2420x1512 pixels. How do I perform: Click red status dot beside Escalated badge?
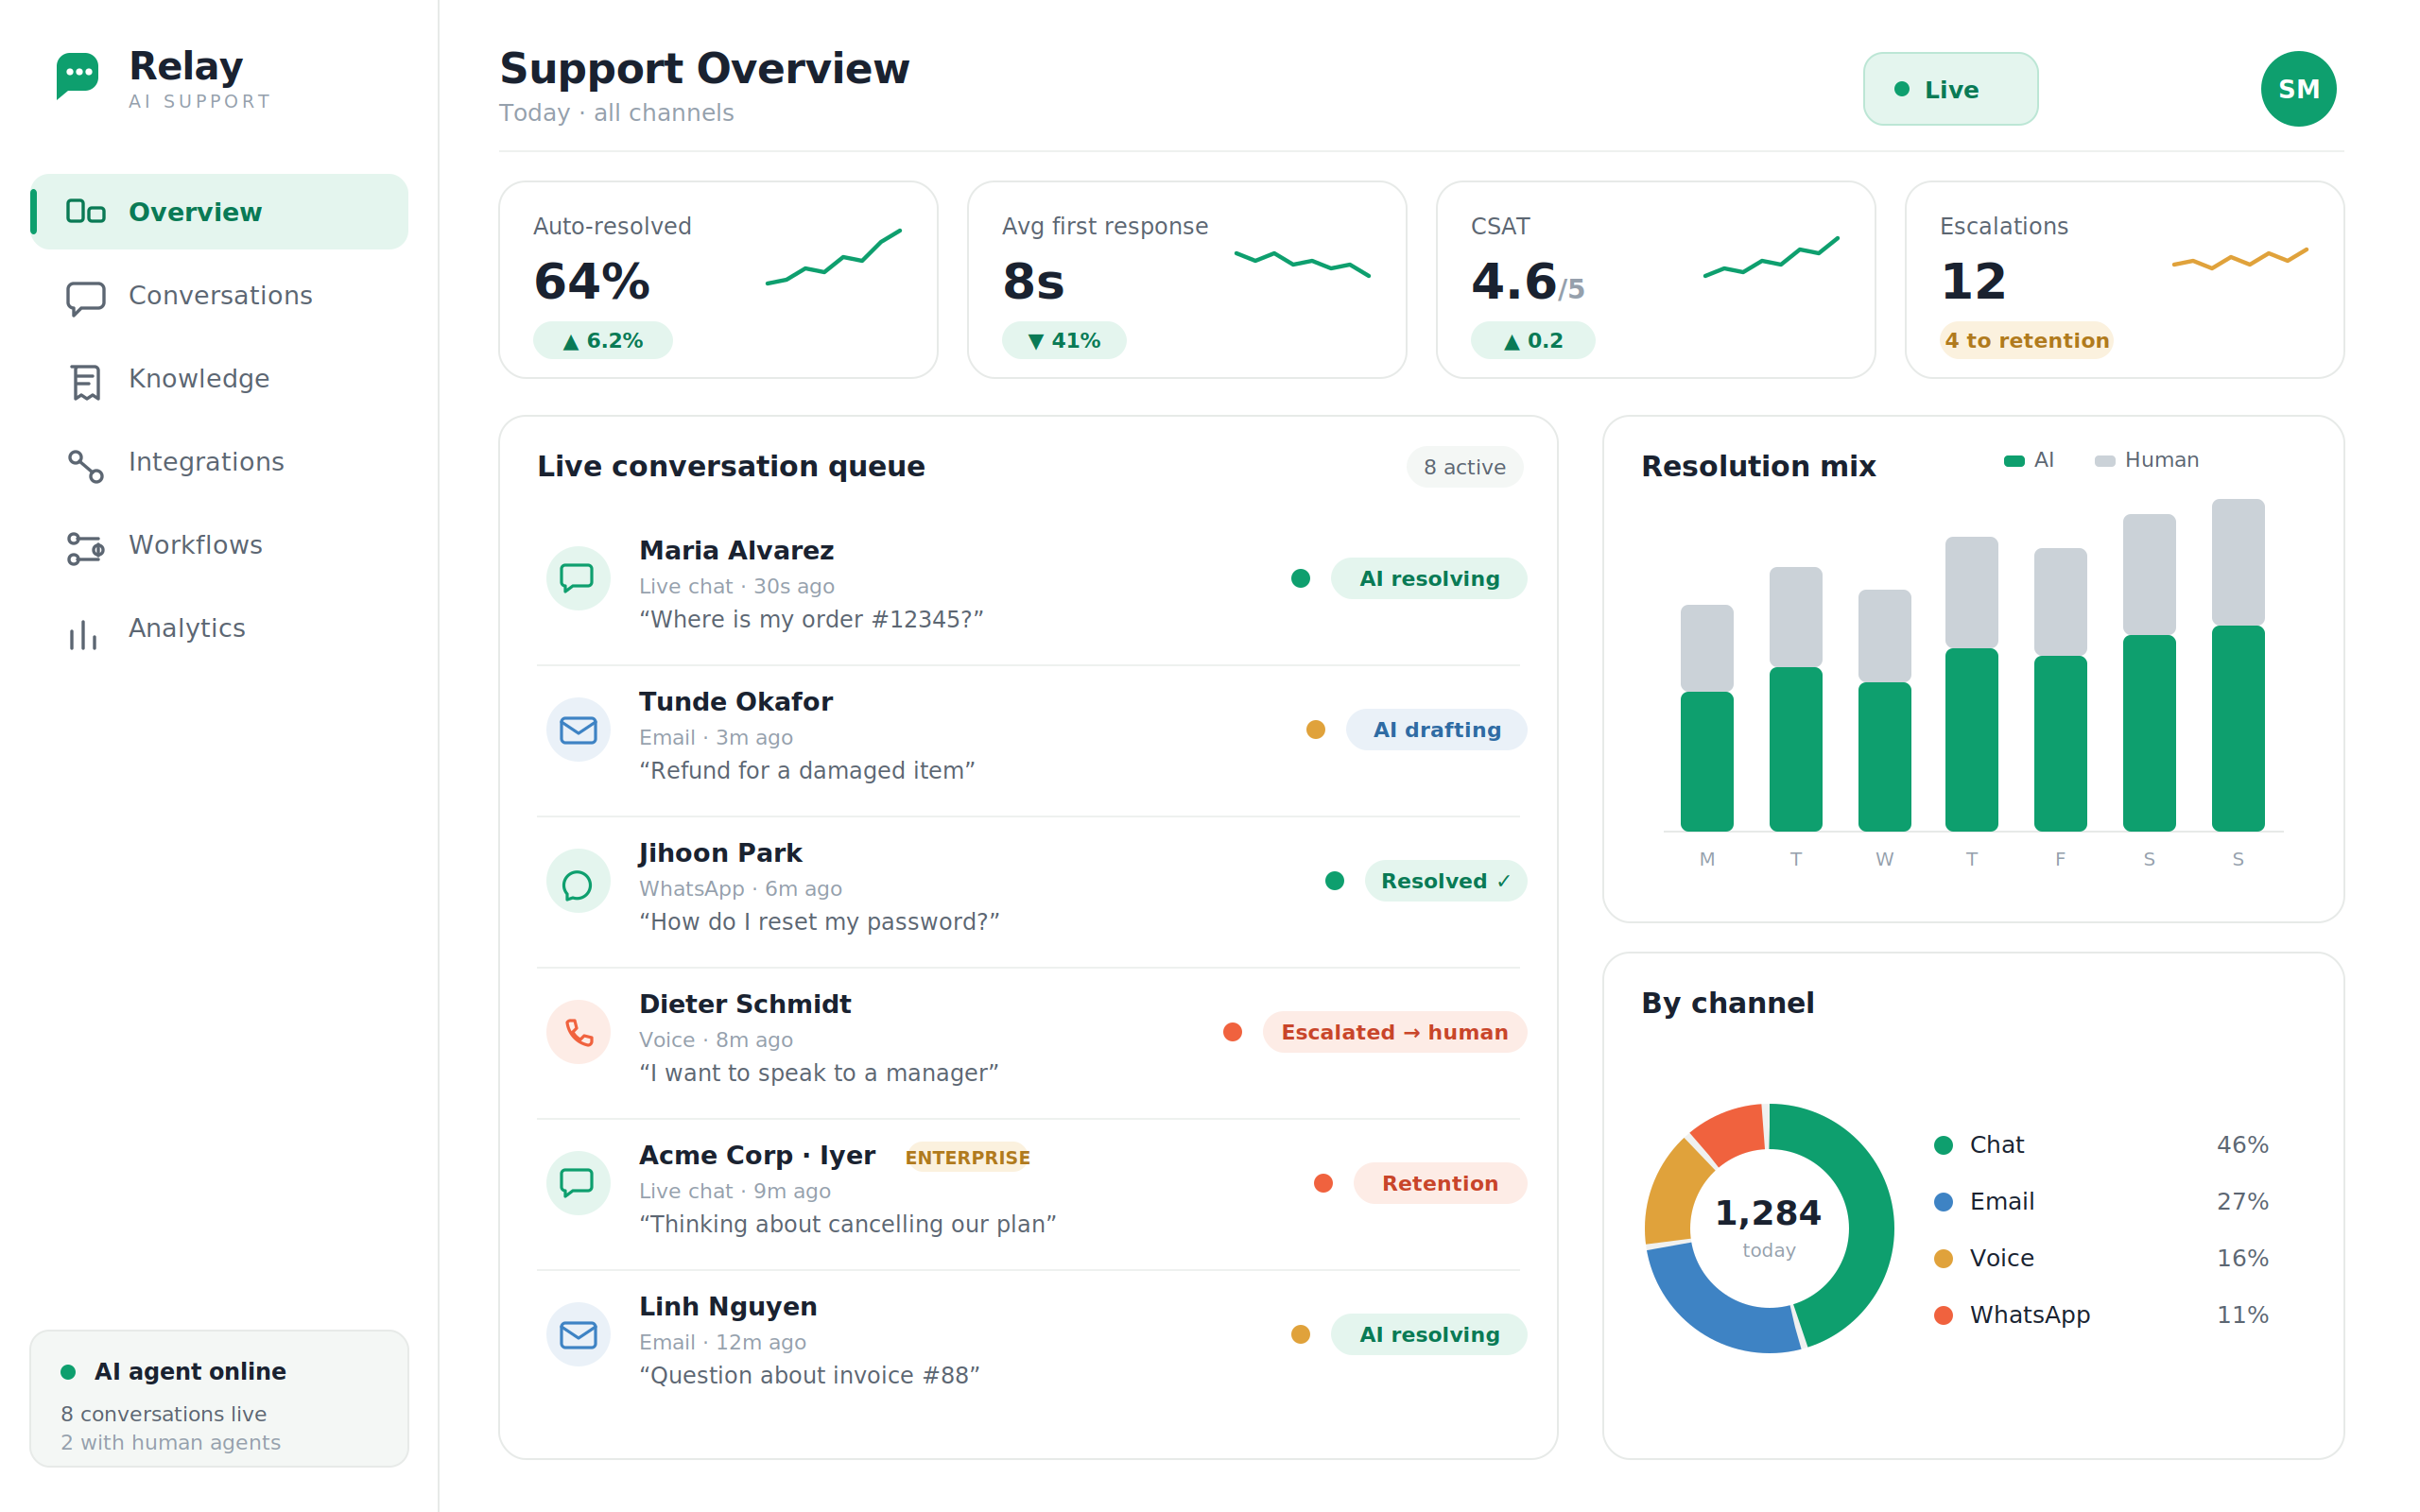(1232, 1032)
